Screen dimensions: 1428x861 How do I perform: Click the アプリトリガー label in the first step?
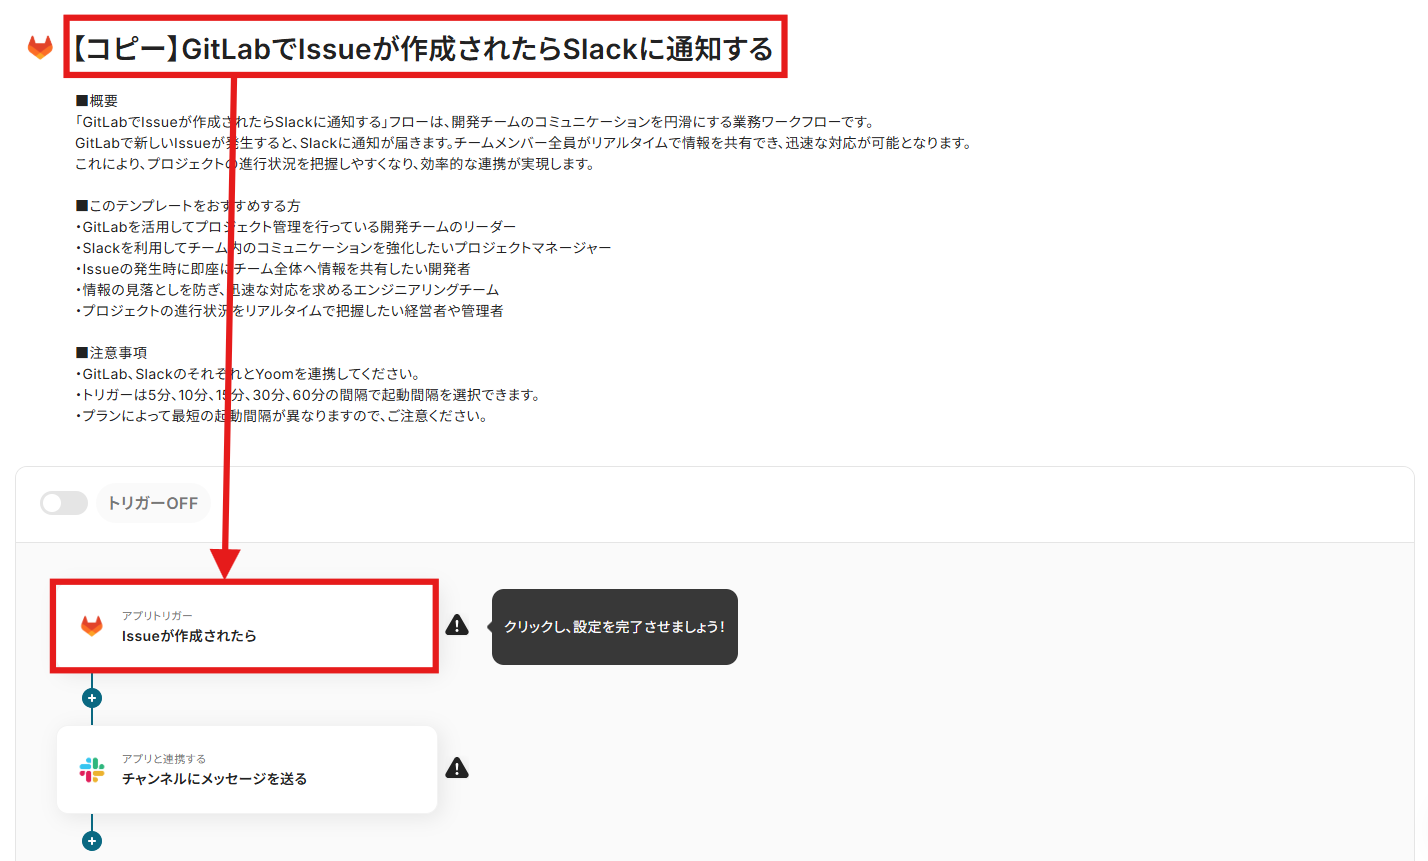[157, 616]
